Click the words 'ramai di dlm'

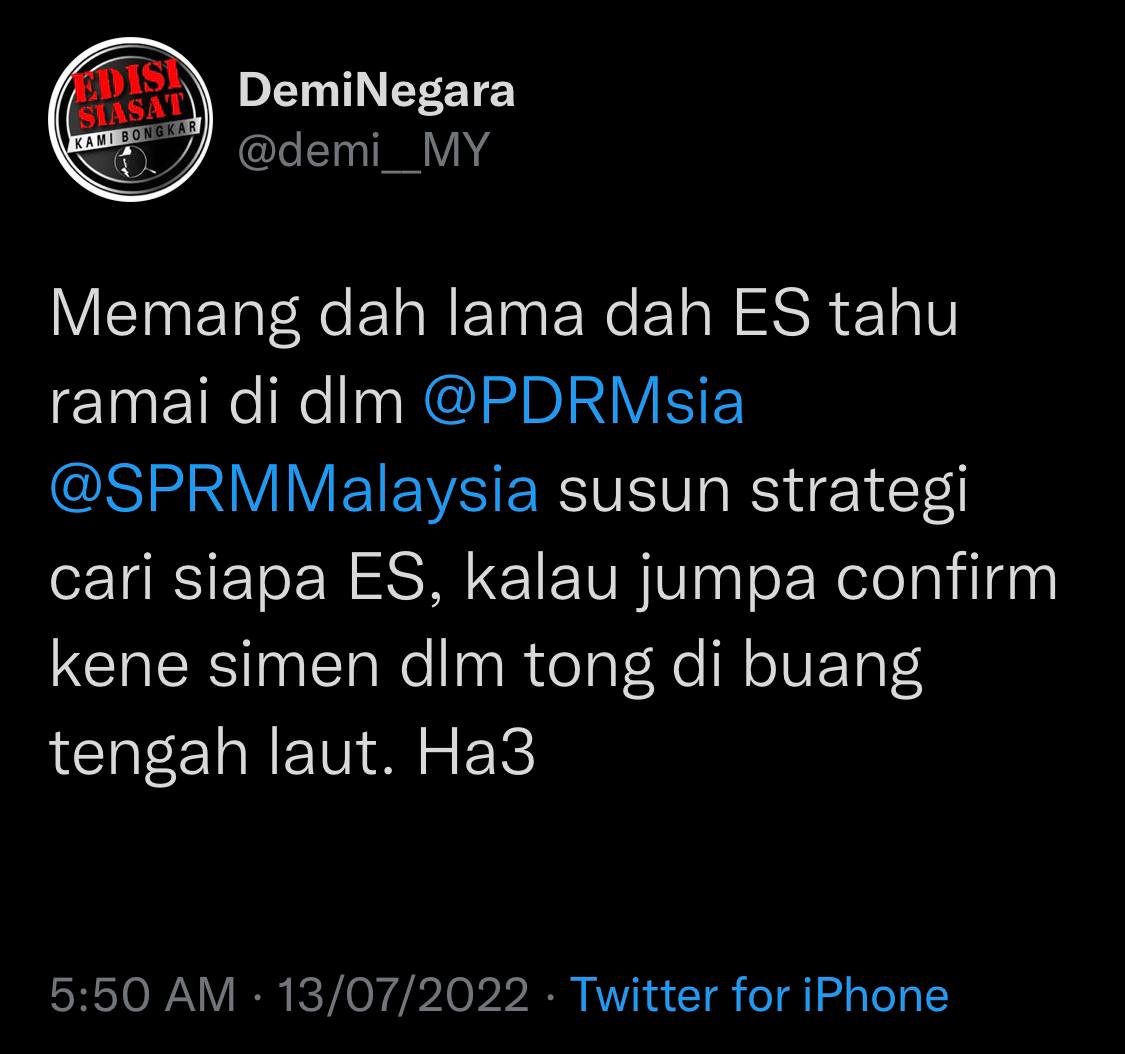tap(227, 402)
